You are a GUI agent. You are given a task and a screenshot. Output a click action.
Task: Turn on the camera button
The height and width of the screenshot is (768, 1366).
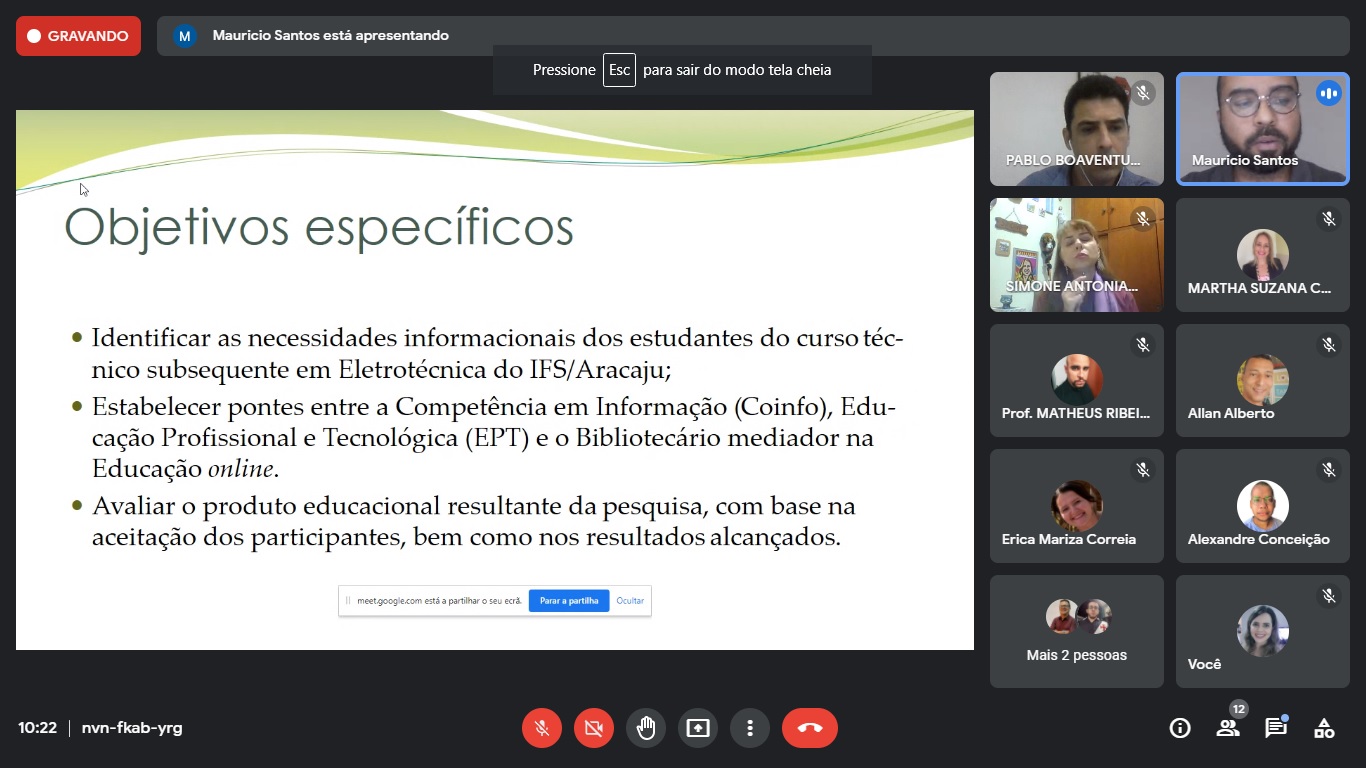(x=594, y=728)
